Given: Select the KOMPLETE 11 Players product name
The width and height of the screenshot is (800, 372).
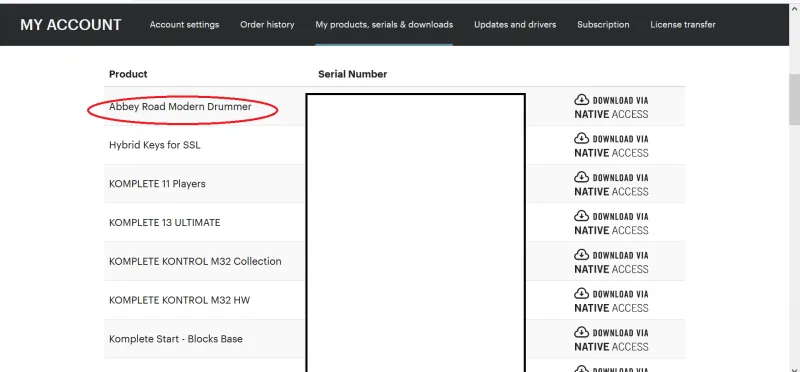Looking at the screenshot, I should pyautogui.click(x=157, y=184).
